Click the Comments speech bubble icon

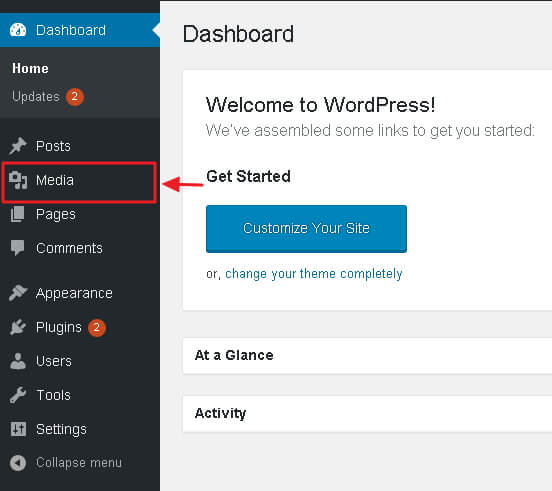[x=18, y=248]
